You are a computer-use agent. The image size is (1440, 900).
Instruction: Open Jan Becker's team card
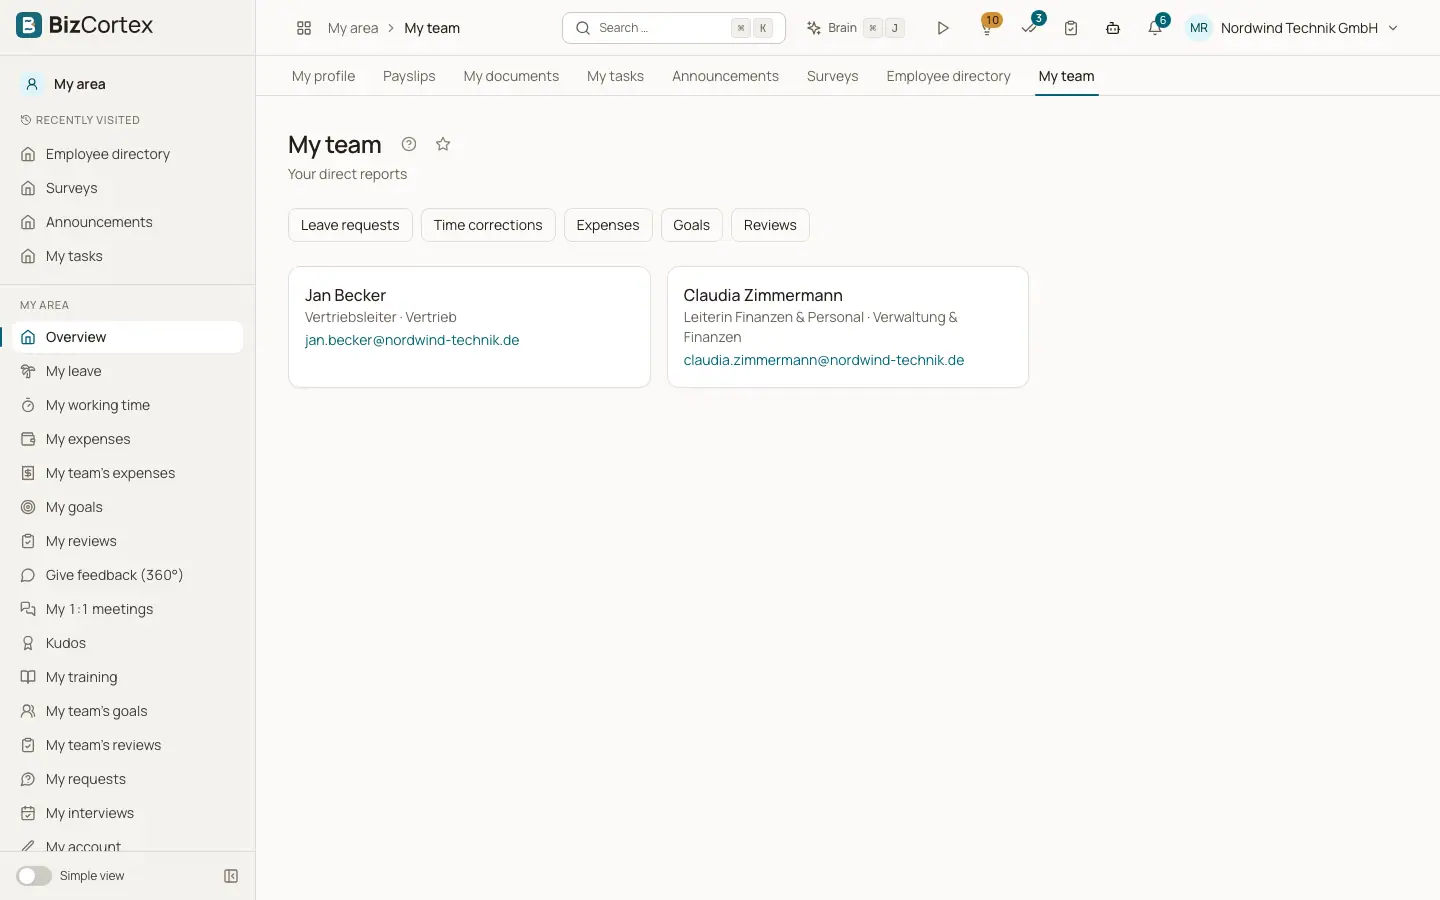coord(469,327)
